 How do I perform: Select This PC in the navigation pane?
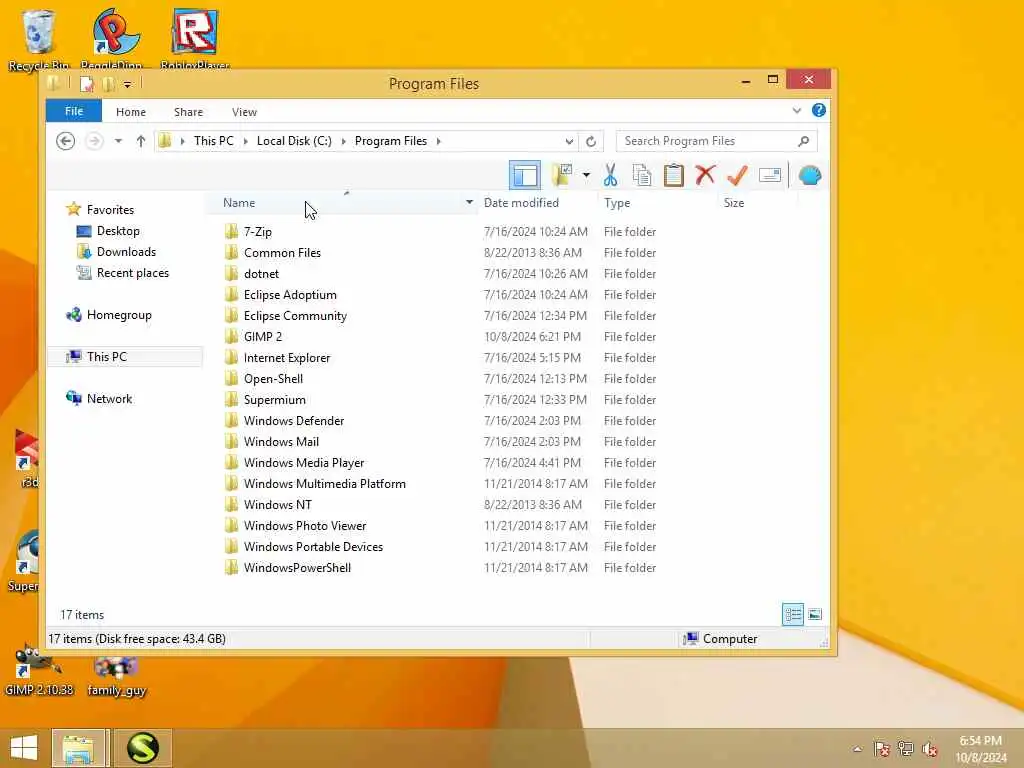(x=106, y=357)
